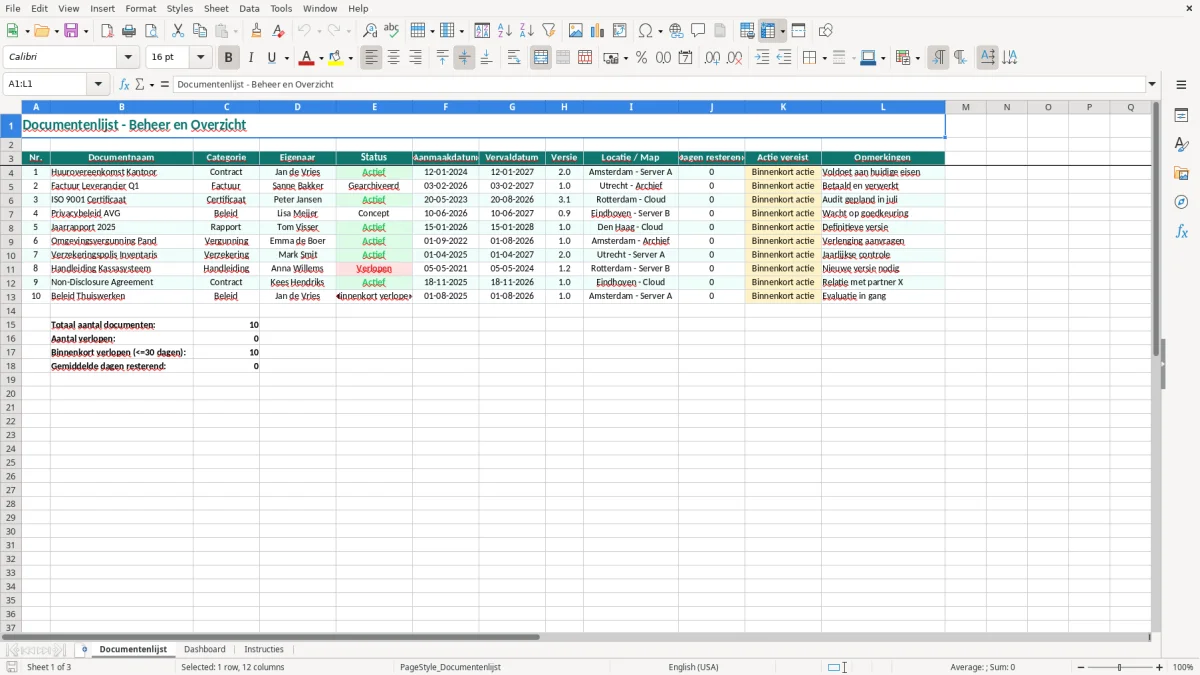Open the underline style dropdown arrow
The image size is (1200, 675).
[x=286, y=58]
